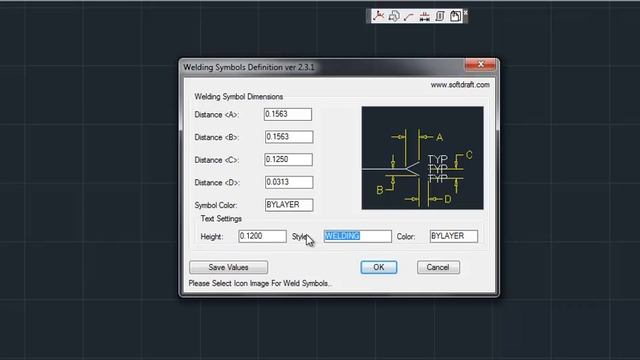Click the www.softdraft.com text
This screenshot has height=360, width=640.
(x=460, y=85)
